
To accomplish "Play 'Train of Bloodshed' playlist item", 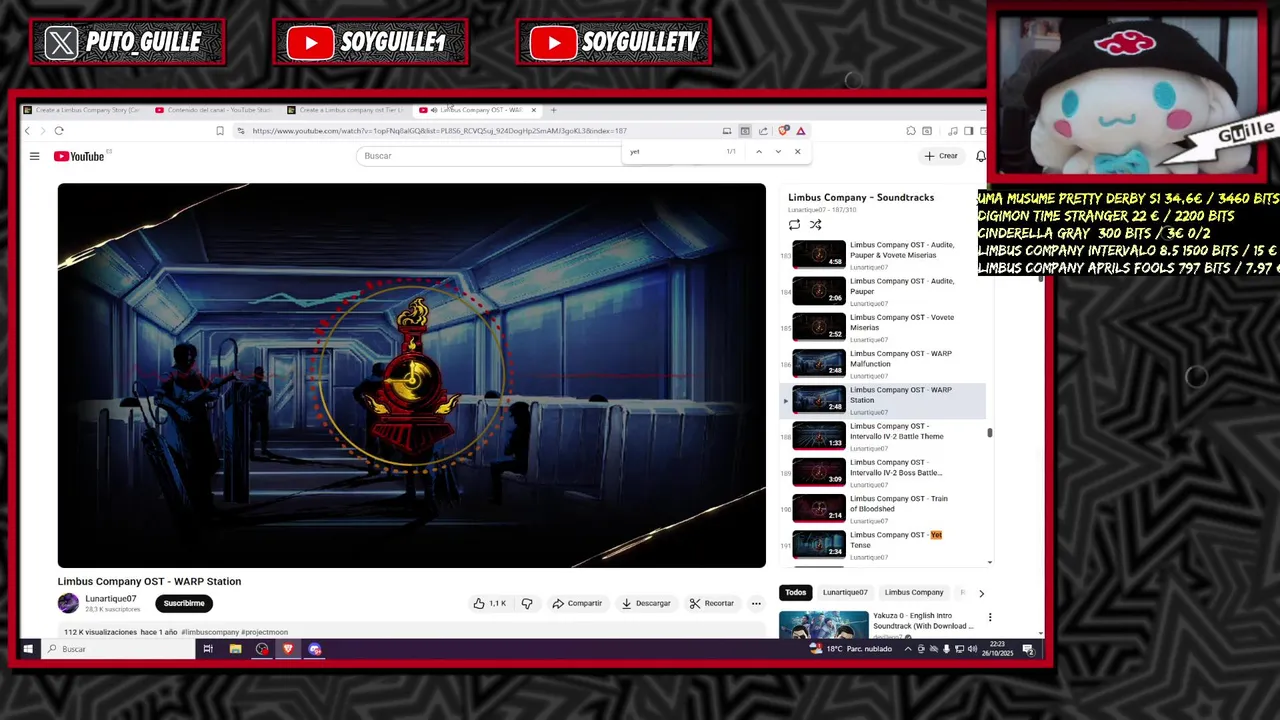I will tap(882, 508).
